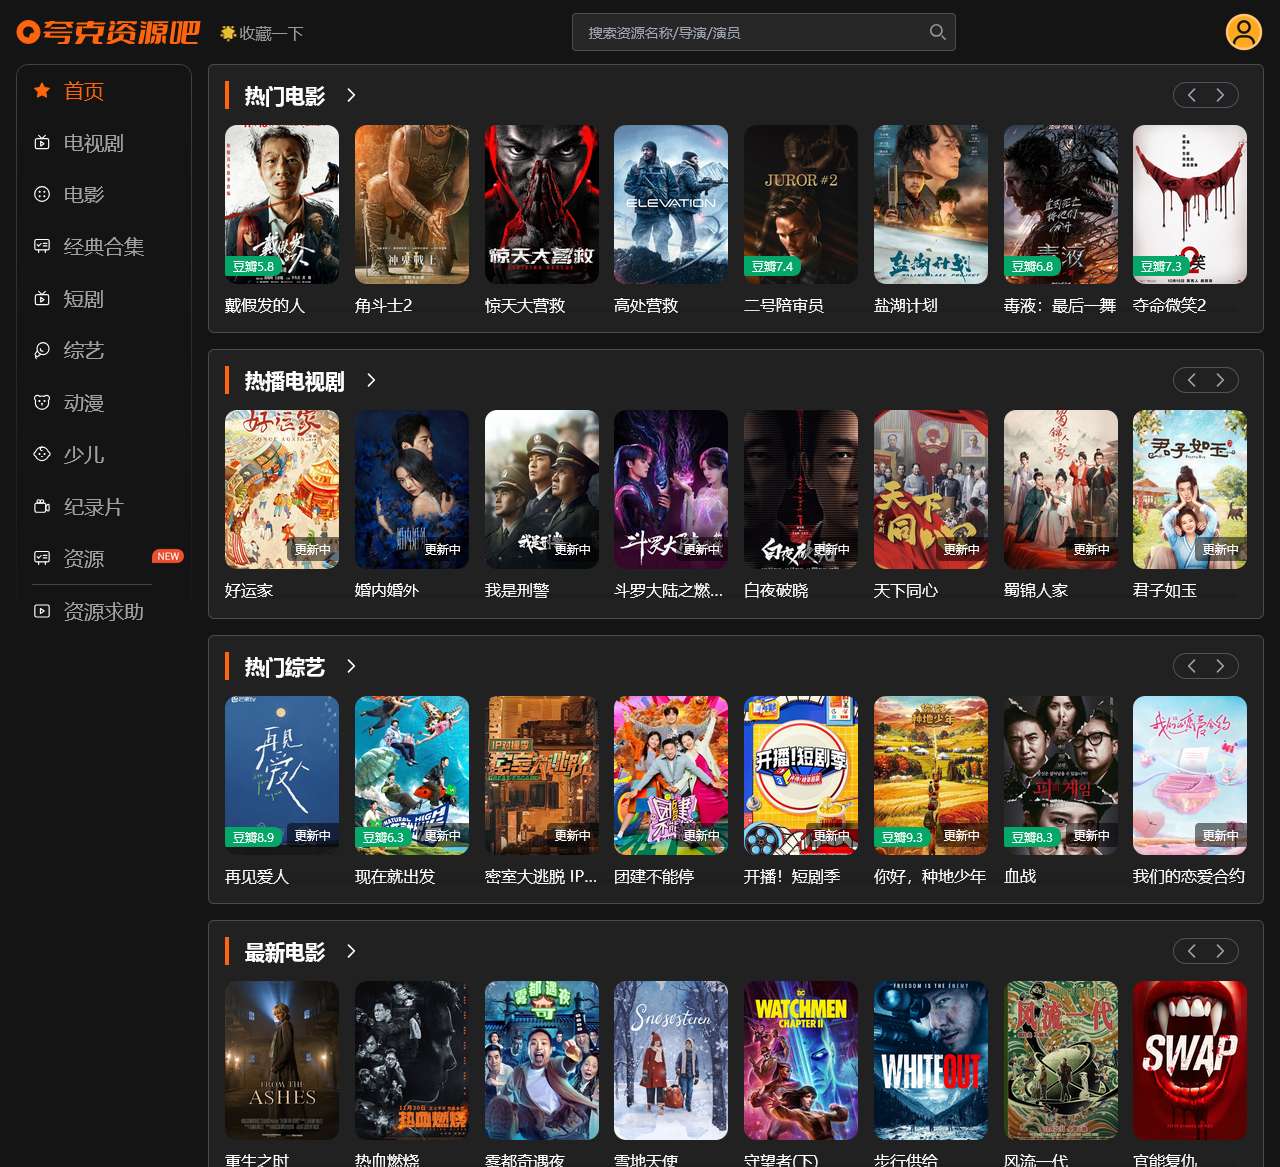
Task: Click the icon beside 经典合集
Action: tap(42, 247)
